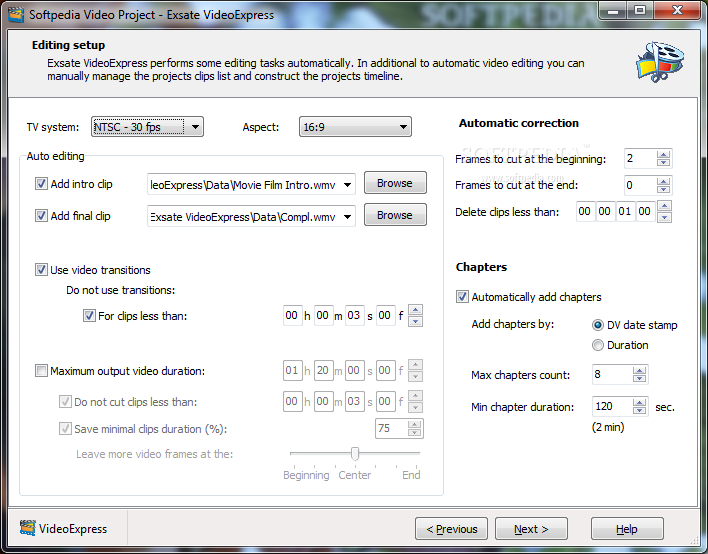Click the VideoExpress logo icon at bottom left

pos(28,528)
